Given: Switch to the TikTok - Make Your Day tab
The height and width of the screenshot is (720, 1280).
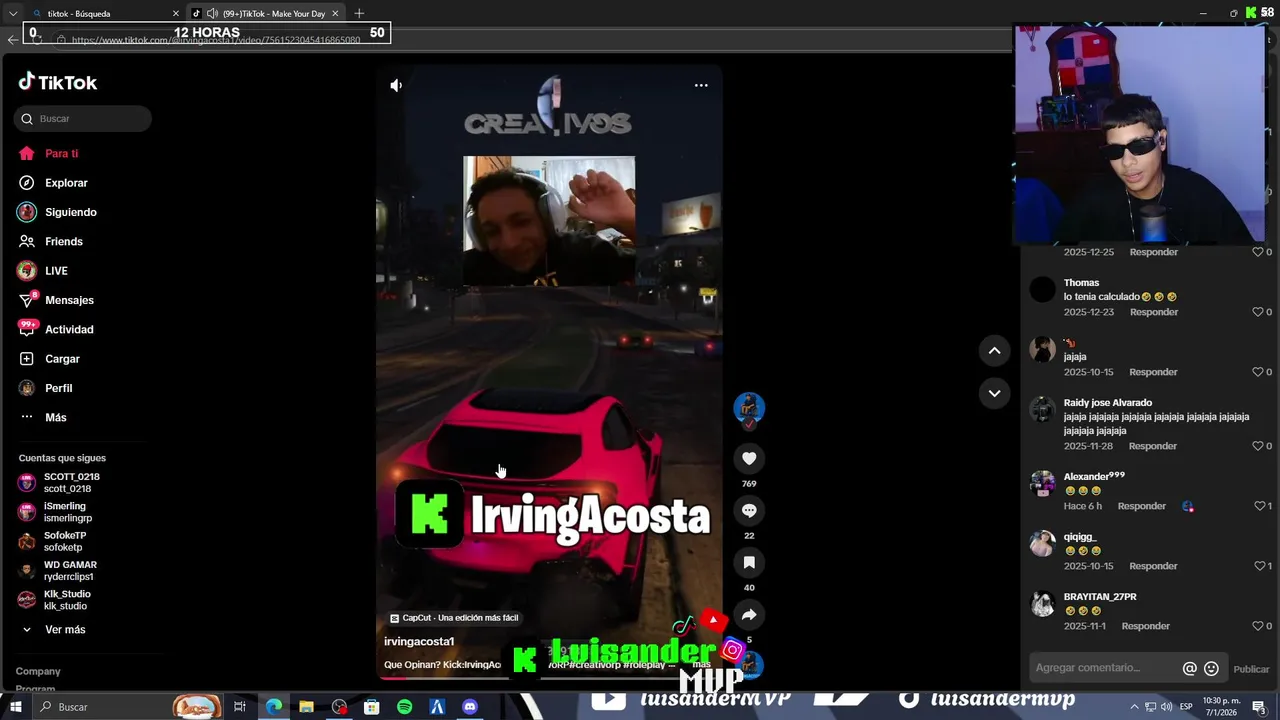Looking at the screenshot, I should click(x=263, y=13).
